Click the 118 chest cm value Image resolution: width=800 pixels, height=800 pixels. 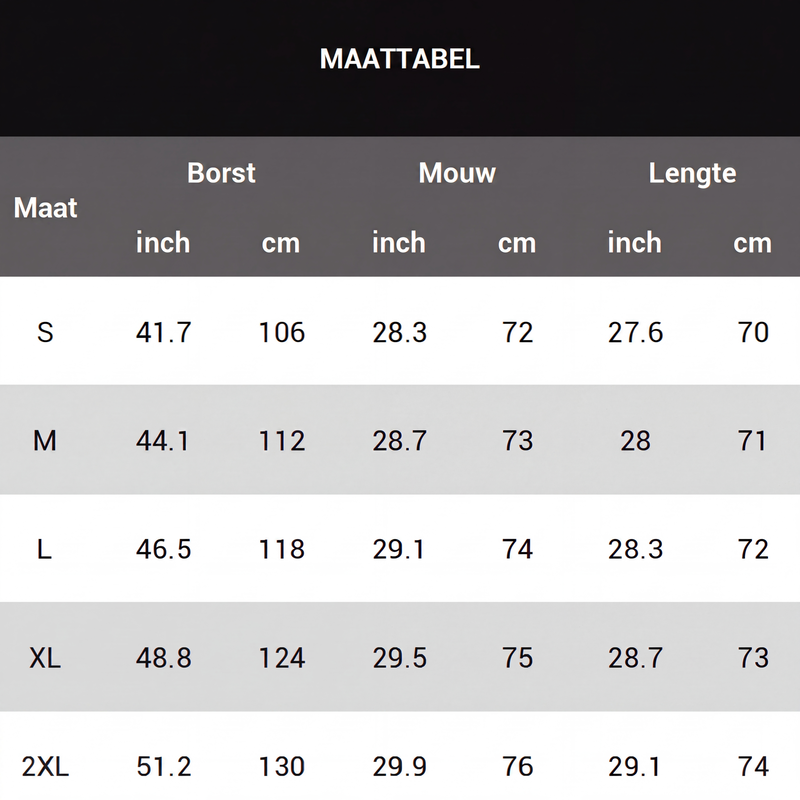coord(282,549)
